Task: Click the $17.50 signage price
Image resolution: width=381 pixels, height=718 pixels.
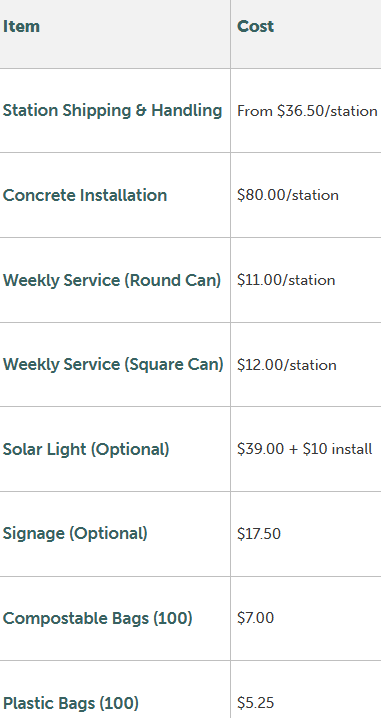Action: [x=259, y=534]
